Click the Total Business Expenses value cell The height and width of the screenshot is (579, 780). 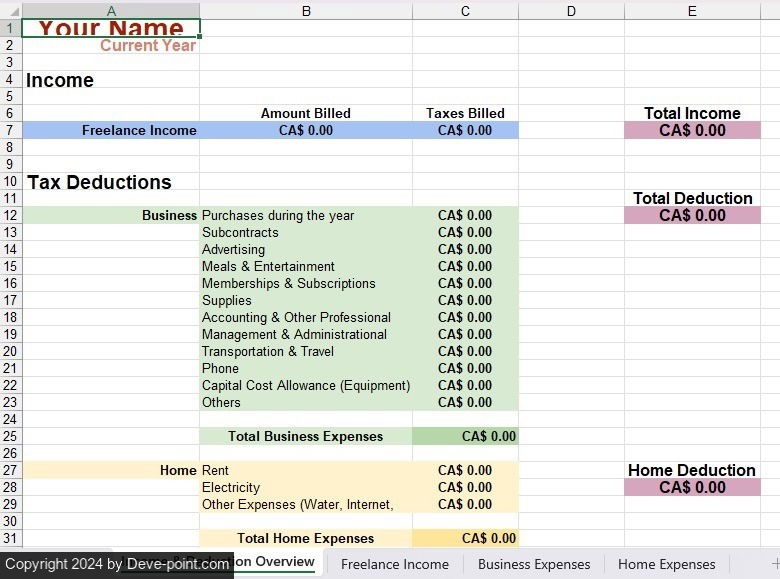[x=465, y=437]
